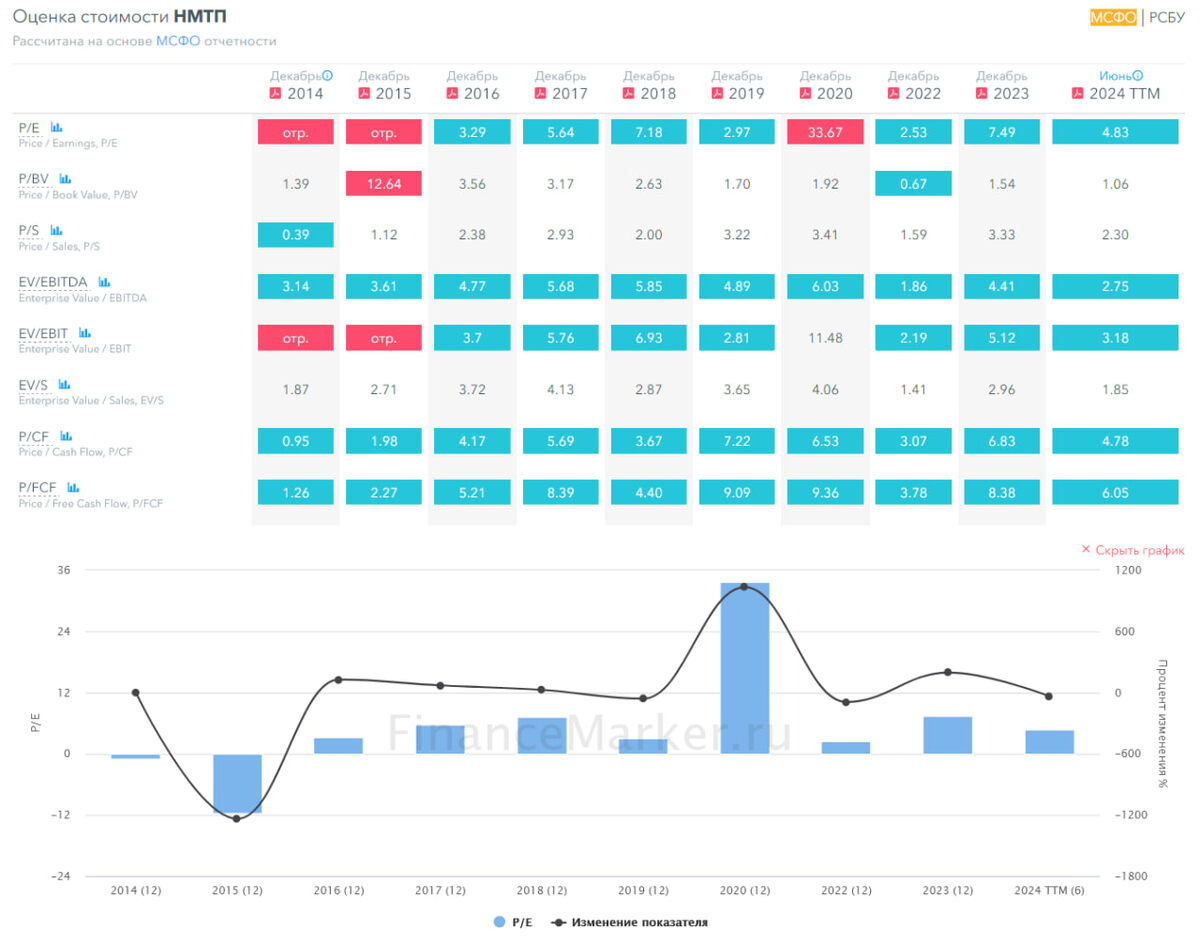
Task: Follow the МСФО link in the subtitle
Action: [178, 41]
